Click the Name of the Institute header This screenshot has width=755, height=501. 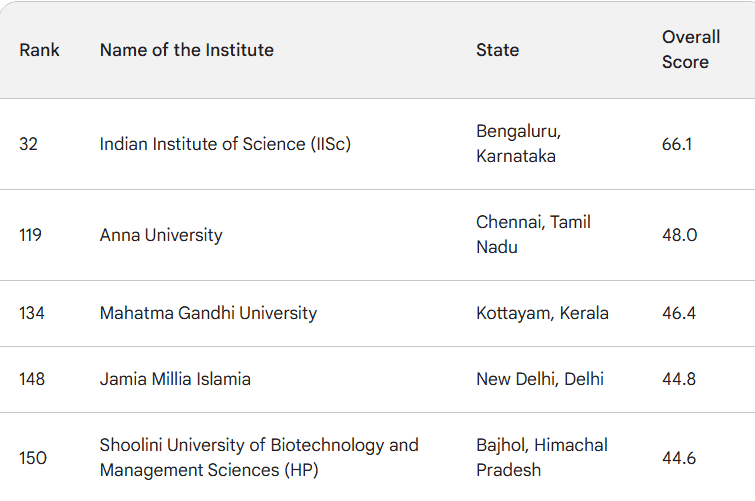coord(186,50)
